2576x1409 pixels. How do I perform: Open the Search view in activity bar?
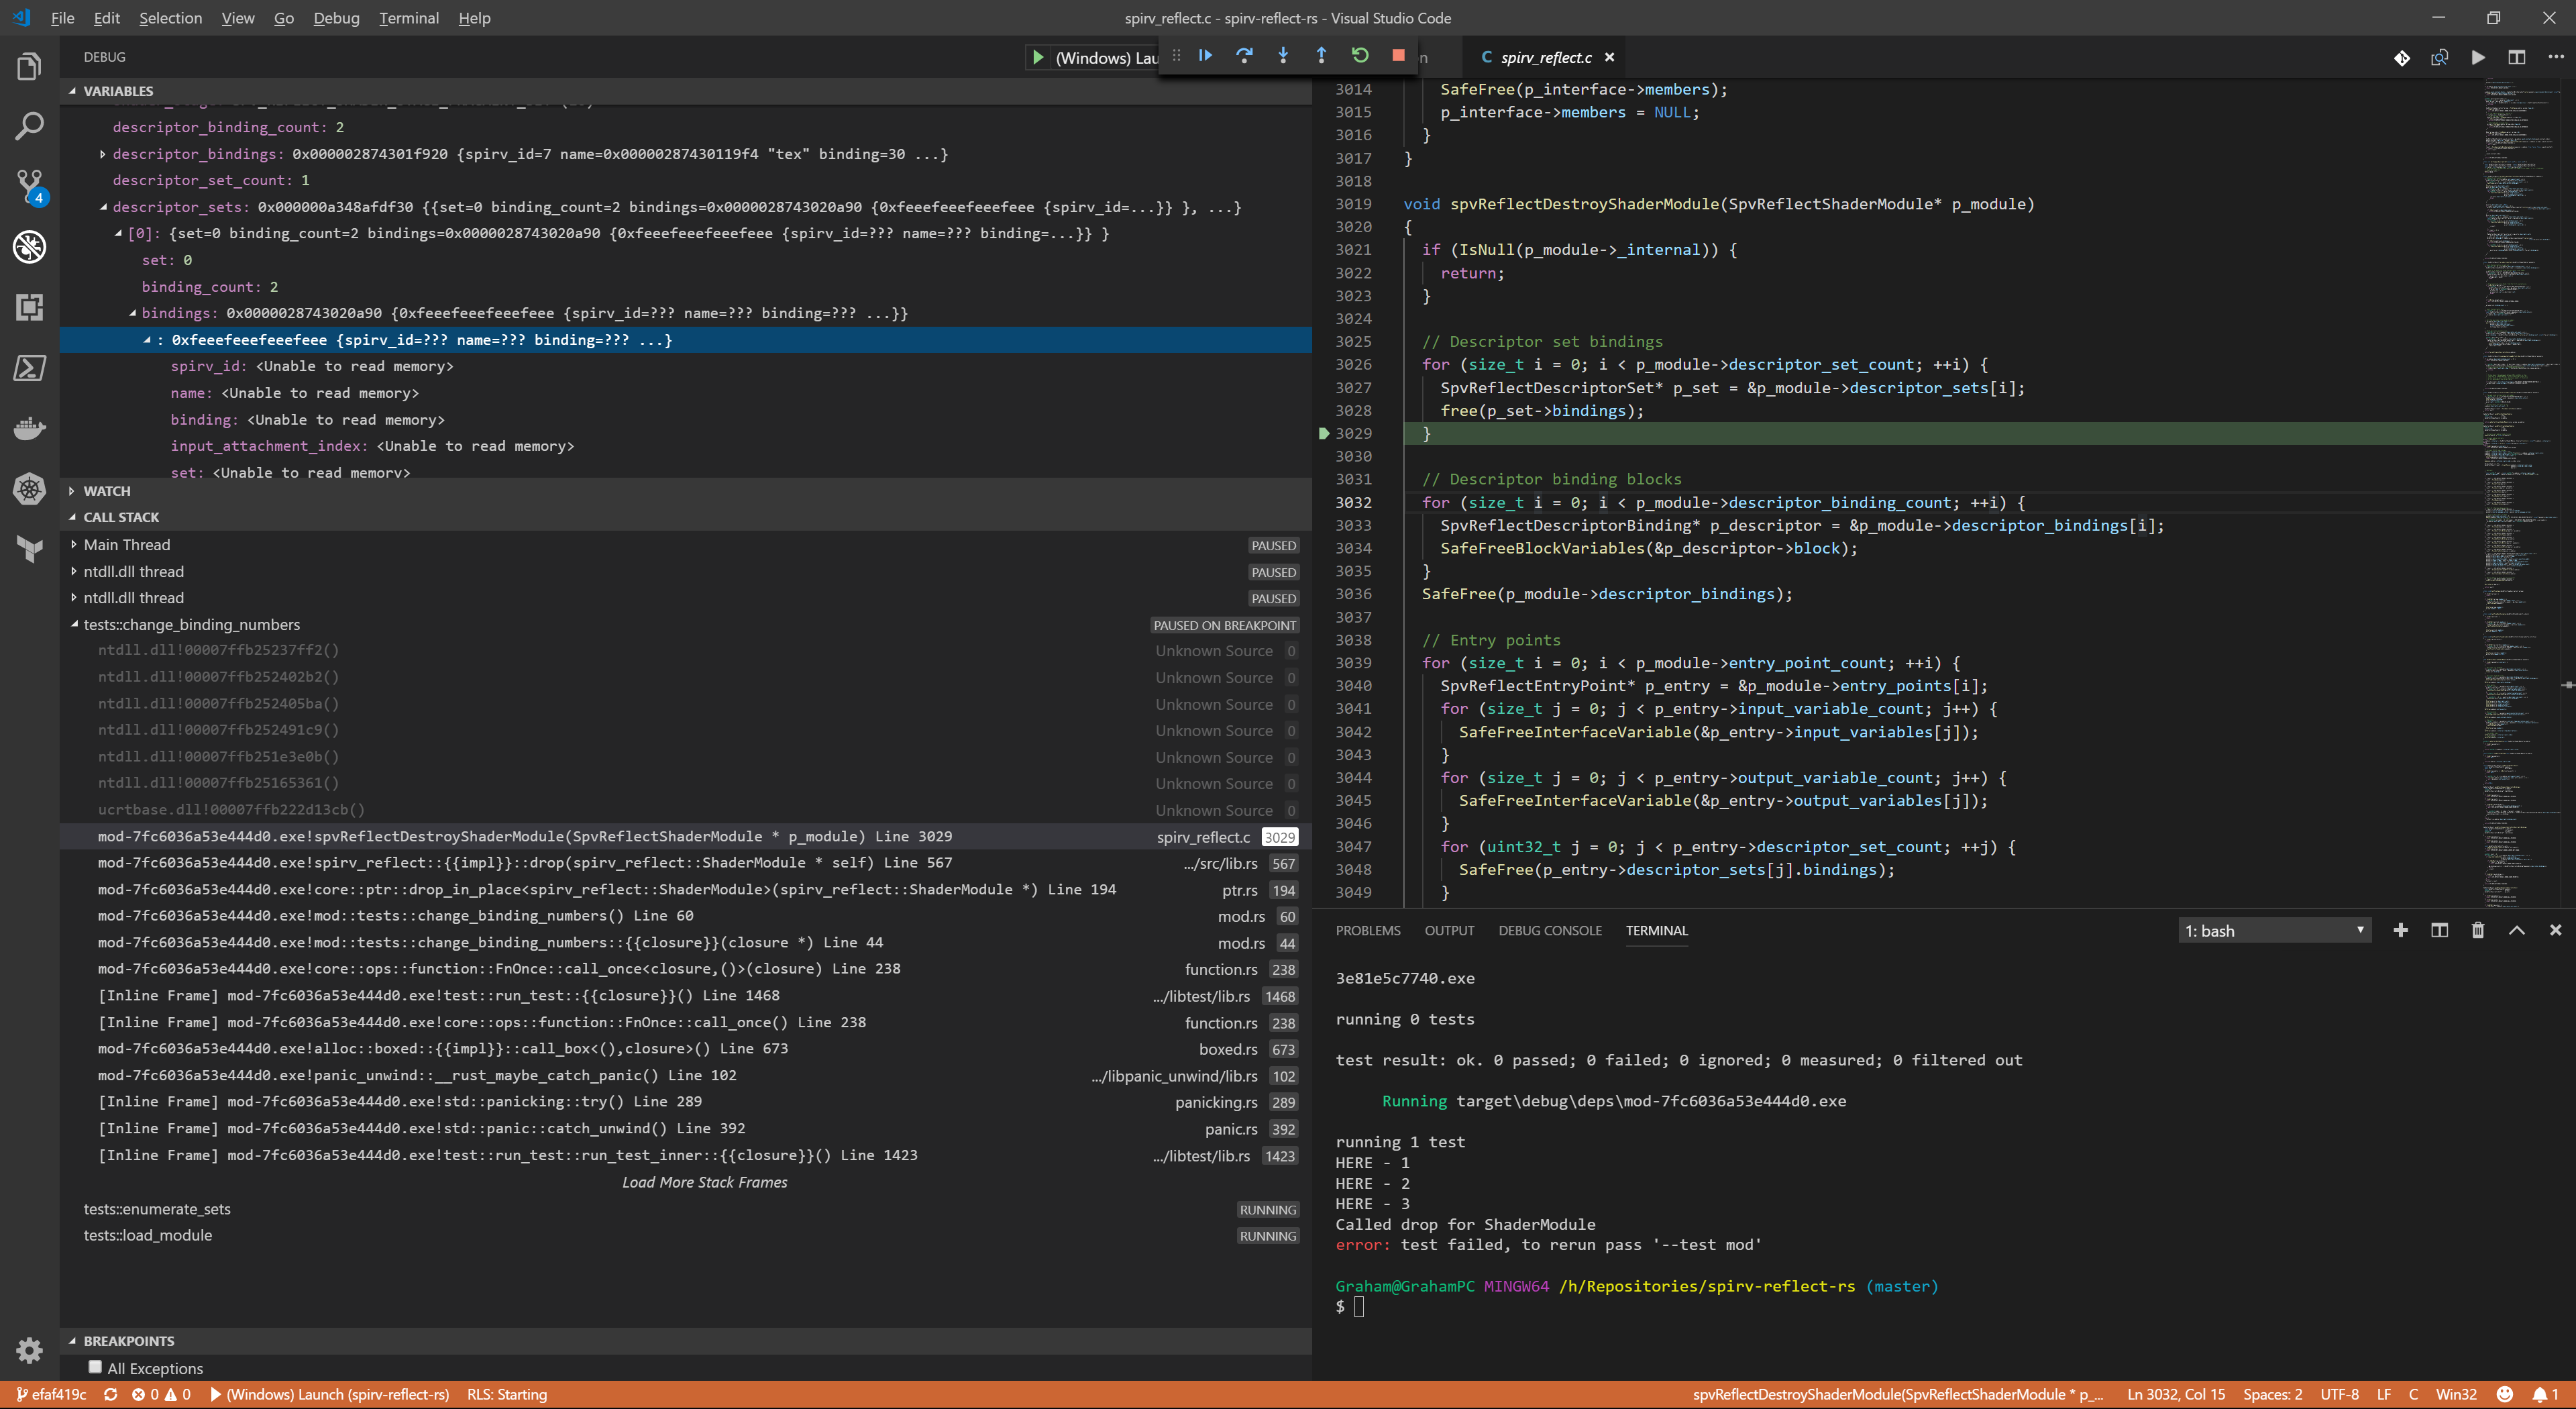(29, 127)
